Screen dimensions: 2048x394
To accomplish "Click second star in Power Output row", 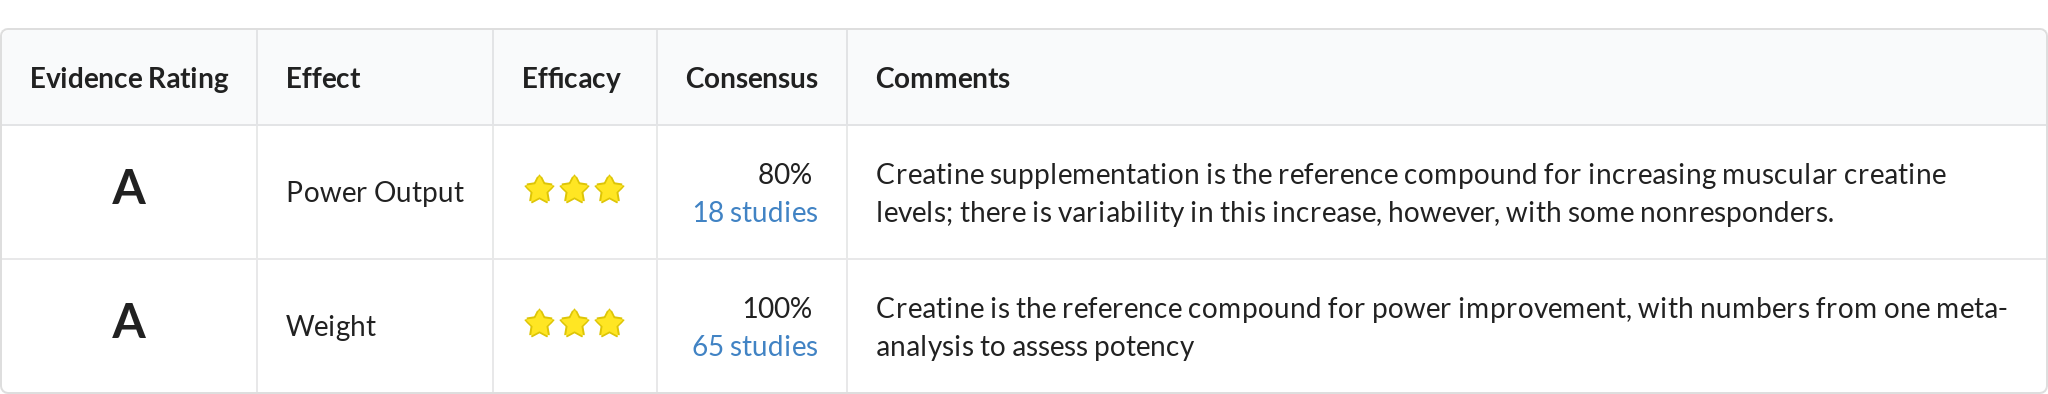I will click(x=574, y=190).
